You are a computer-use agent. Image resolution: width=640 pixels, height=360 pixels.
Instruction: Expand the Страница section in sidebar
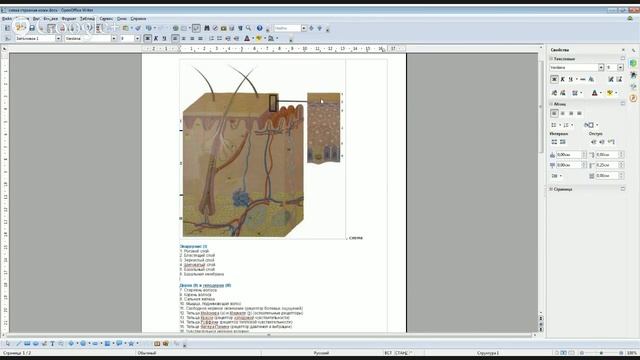[551, 189]
